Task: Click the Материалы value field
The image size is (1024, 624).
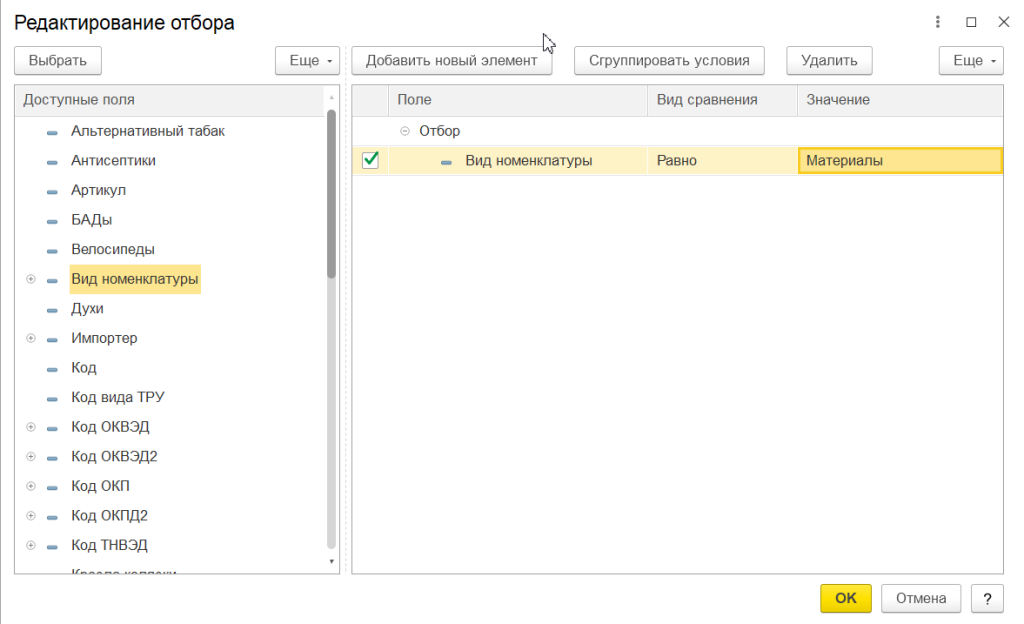Action: click(899, 161)
